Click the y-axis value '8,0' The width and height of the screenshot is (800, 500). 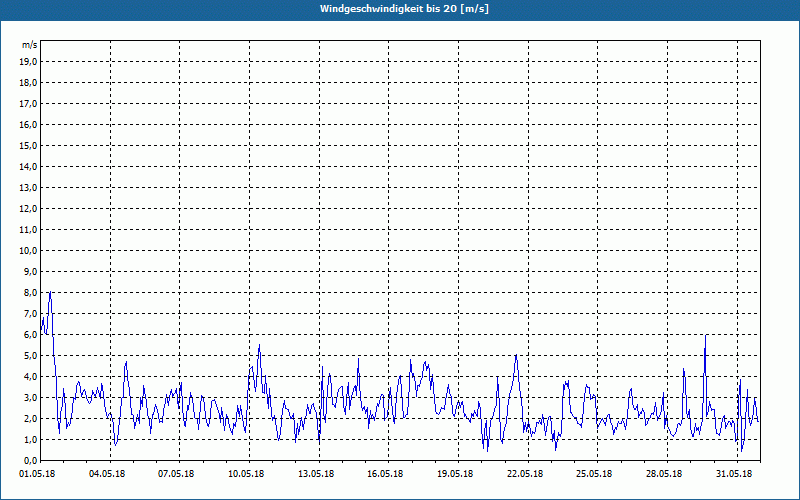[30, 292]
